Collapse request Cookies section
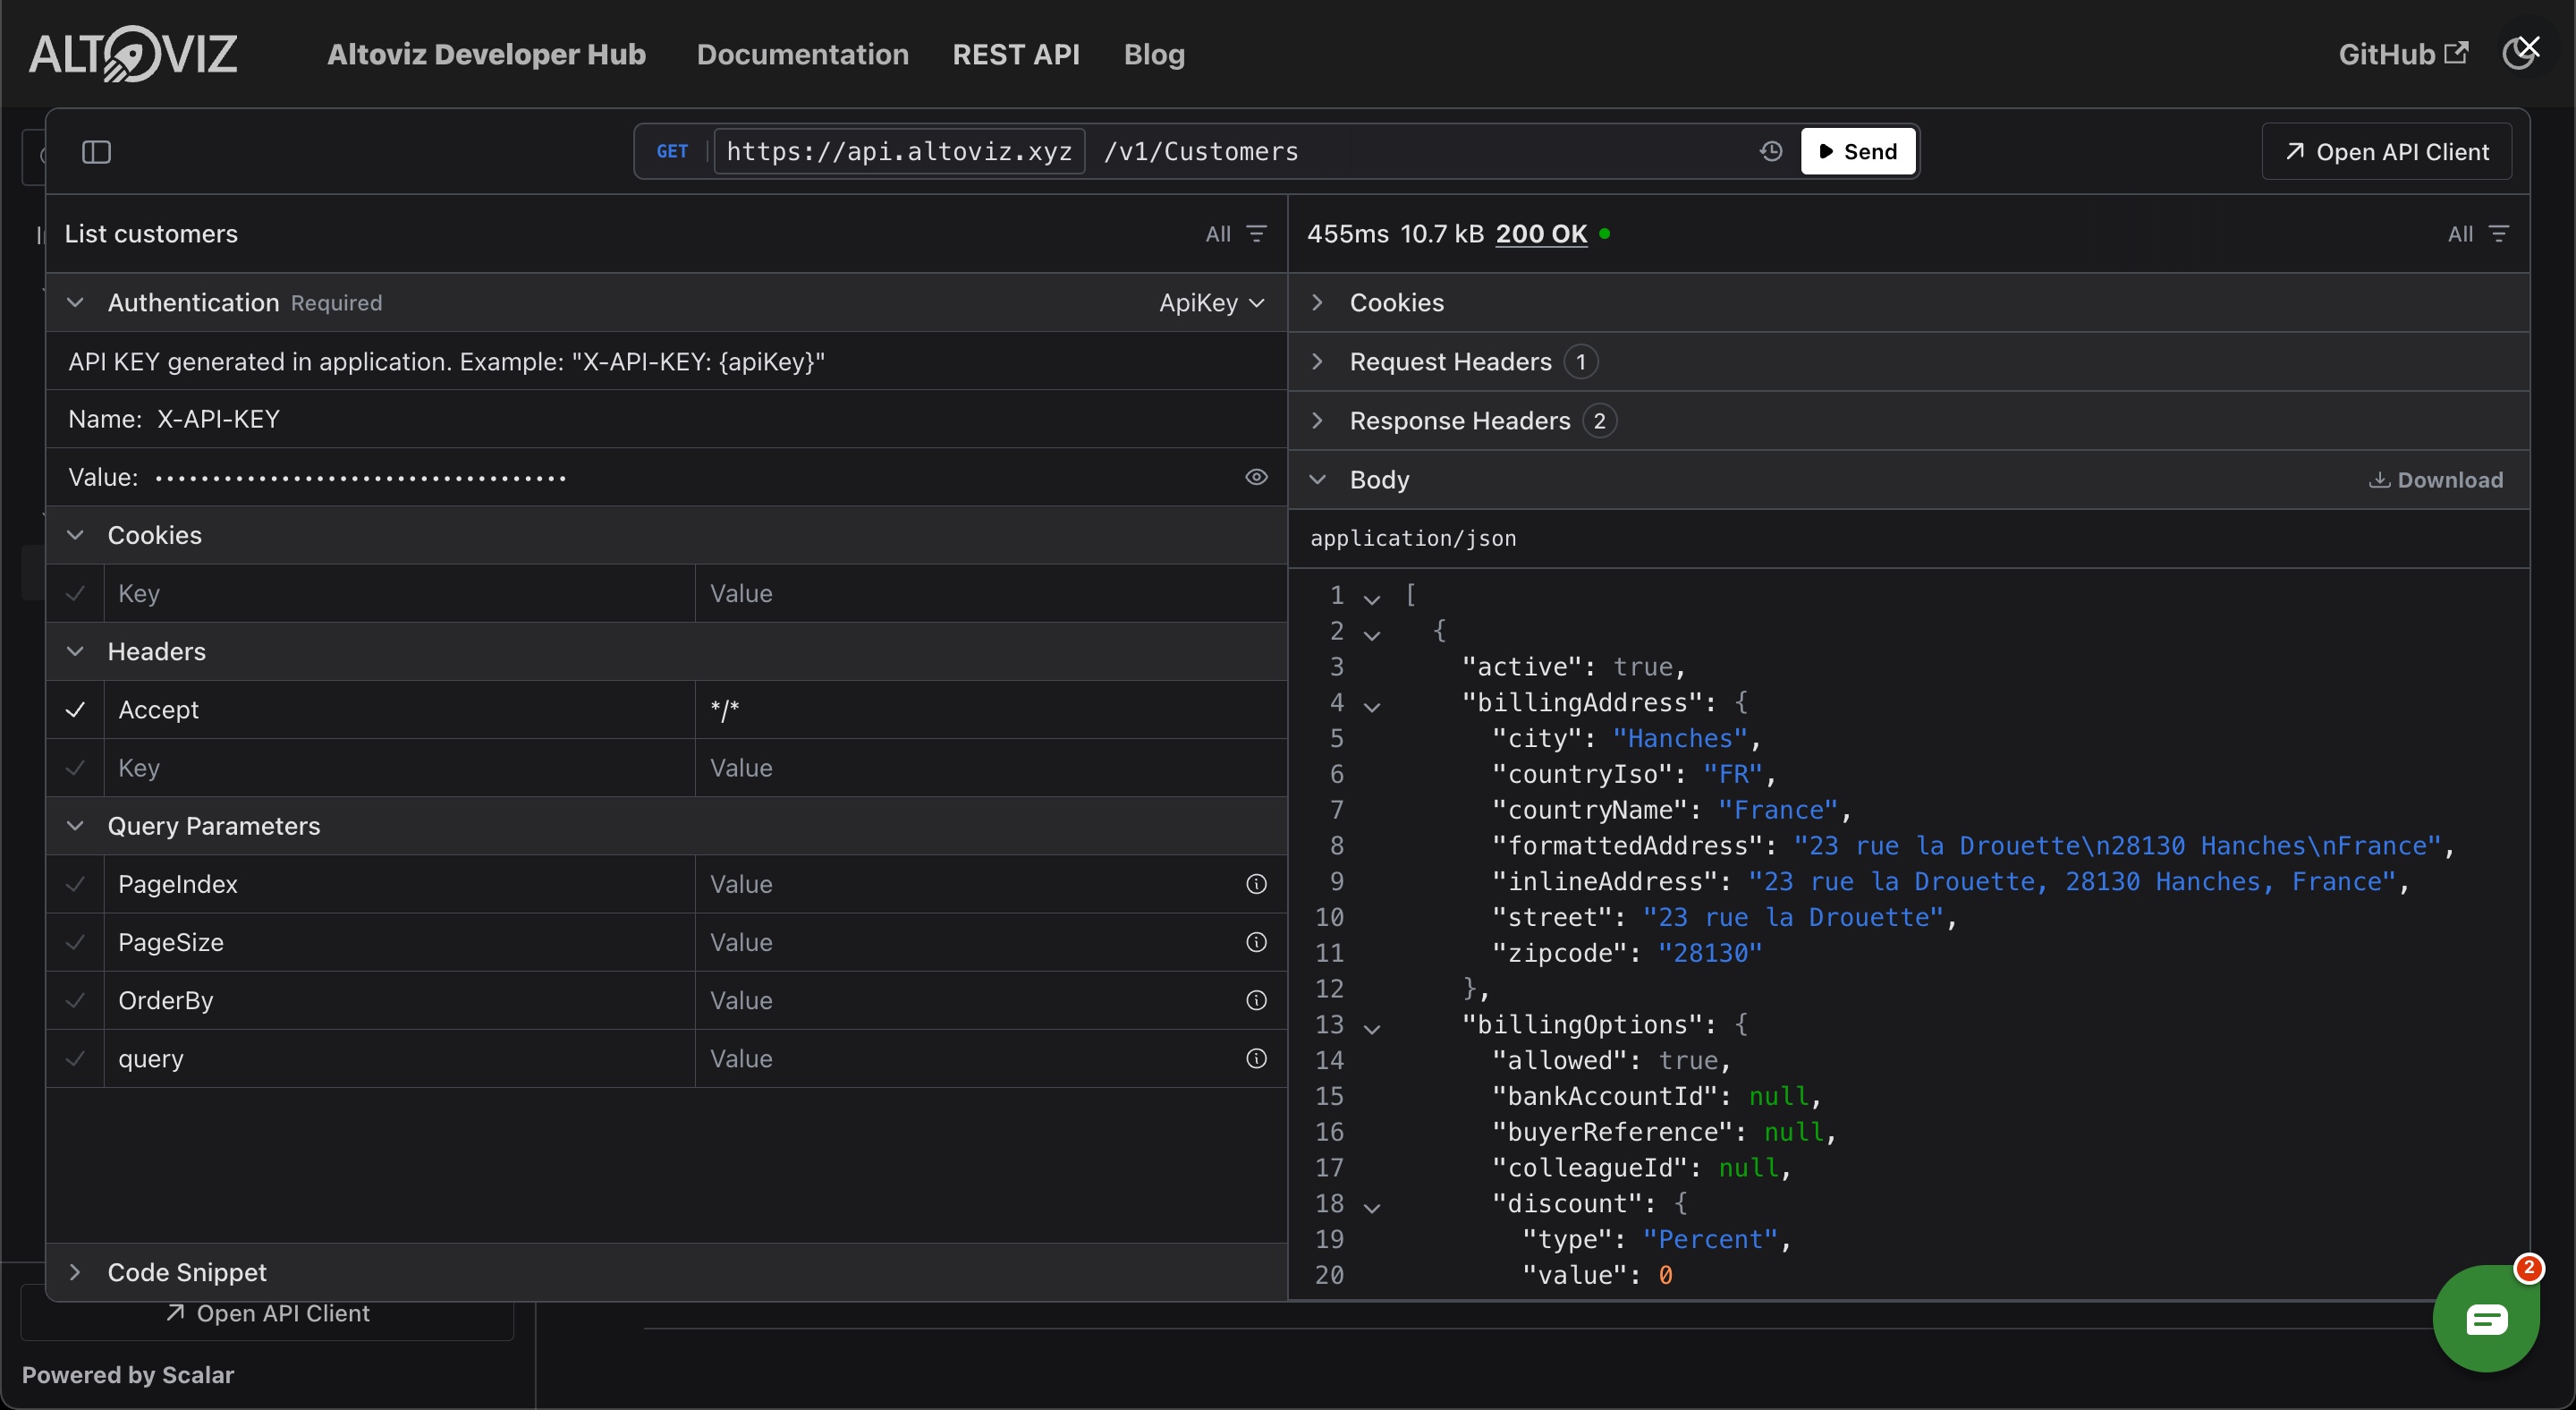Screen dimensions: 2576x1410 tap(75, 535)
